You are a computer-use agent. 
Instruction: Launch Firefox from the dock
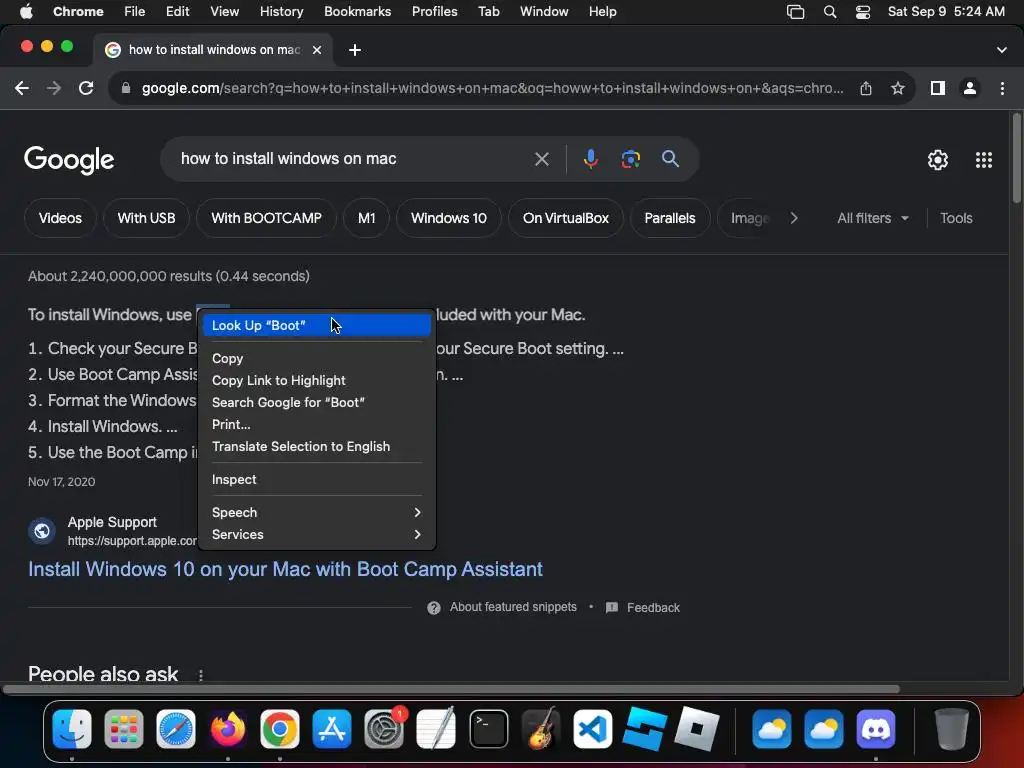(x=227, y=729)
